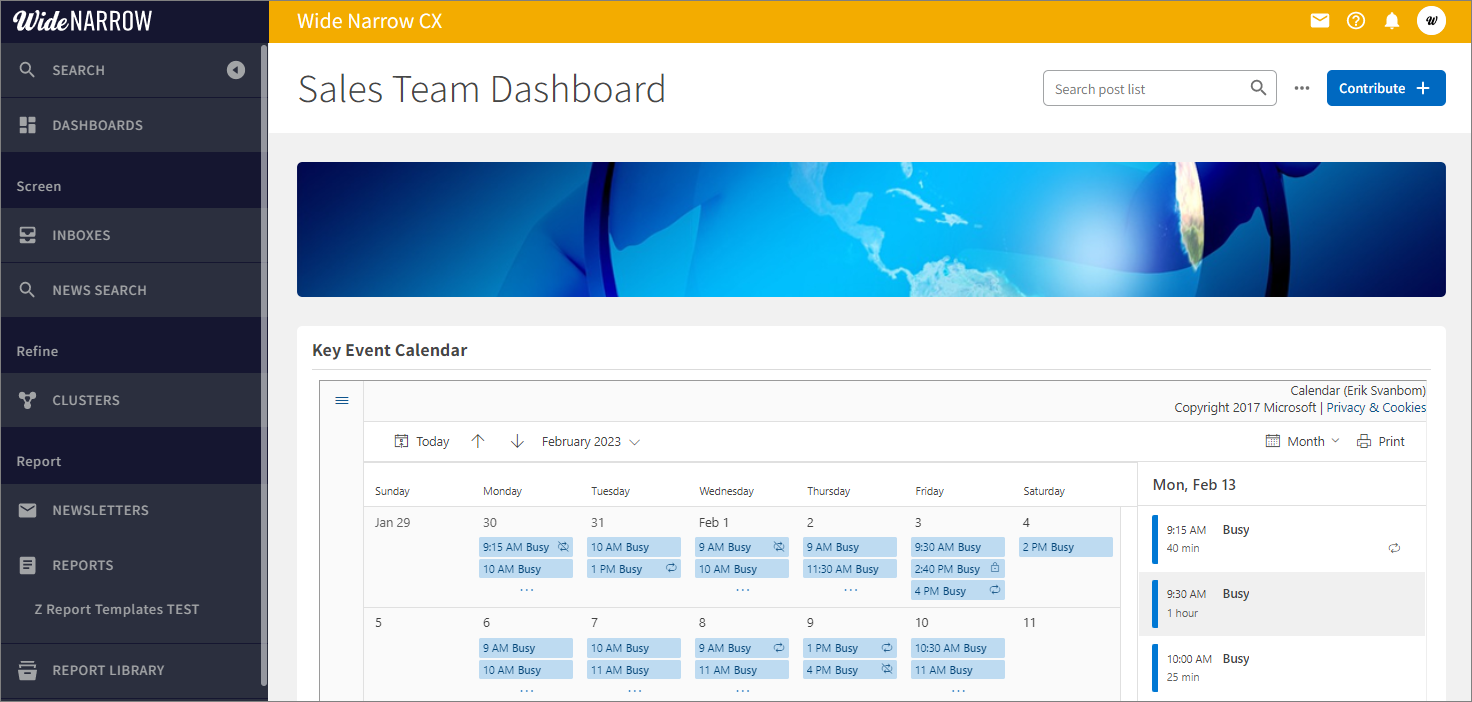Image resolution: width=1472 pixels, height=702 pixels.
Task: Click inside the Search post list field
Action: coord(1140,88)
